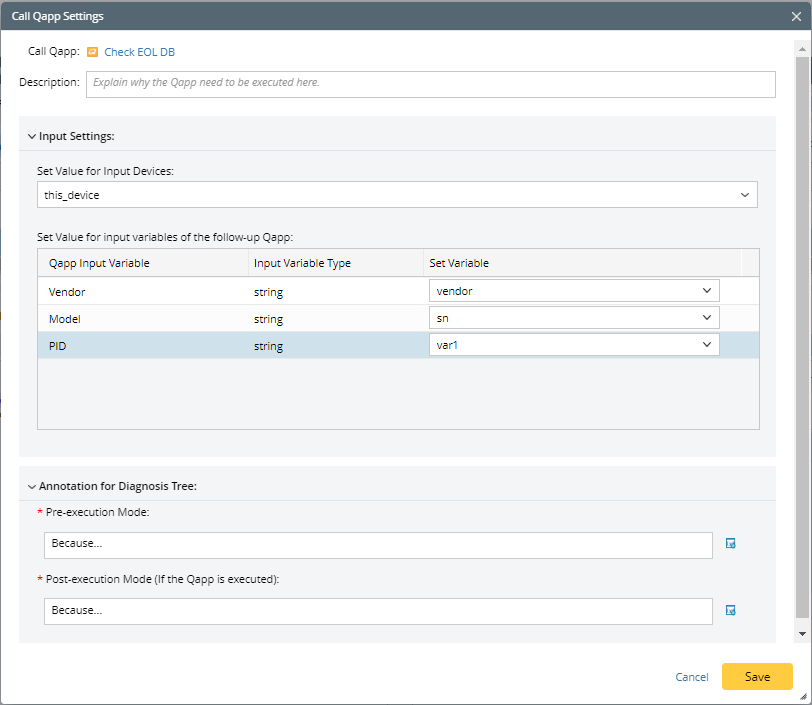Screen dimensions: 812x705
Task: Collapse the Input Settings section
Action: tap(32, 136)
